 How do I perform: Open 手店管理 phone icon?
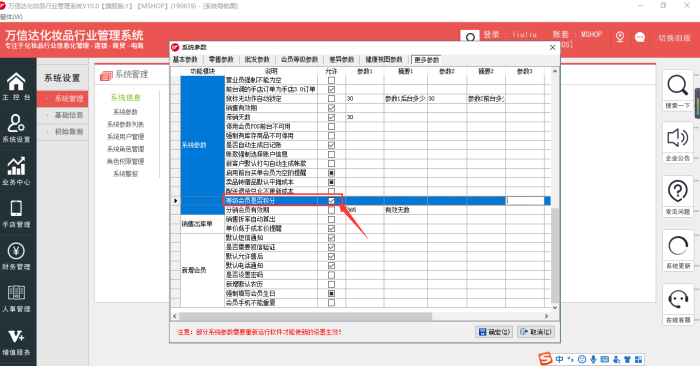[16, 208]
